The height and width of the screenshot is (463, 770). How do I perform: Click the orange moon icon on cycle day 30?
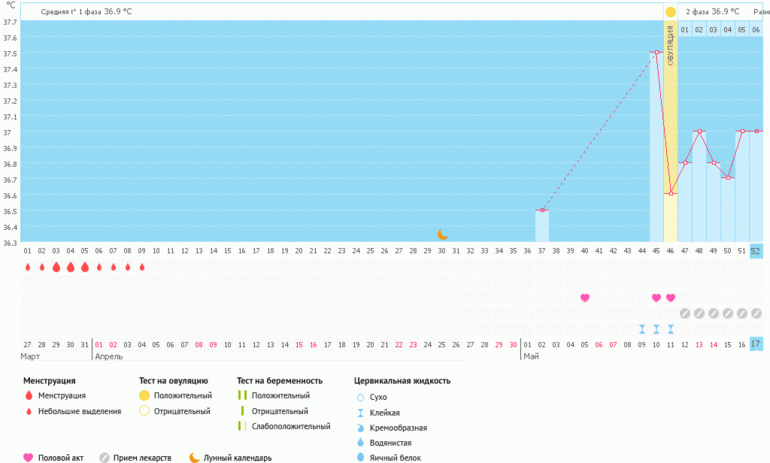coord(443,234)
